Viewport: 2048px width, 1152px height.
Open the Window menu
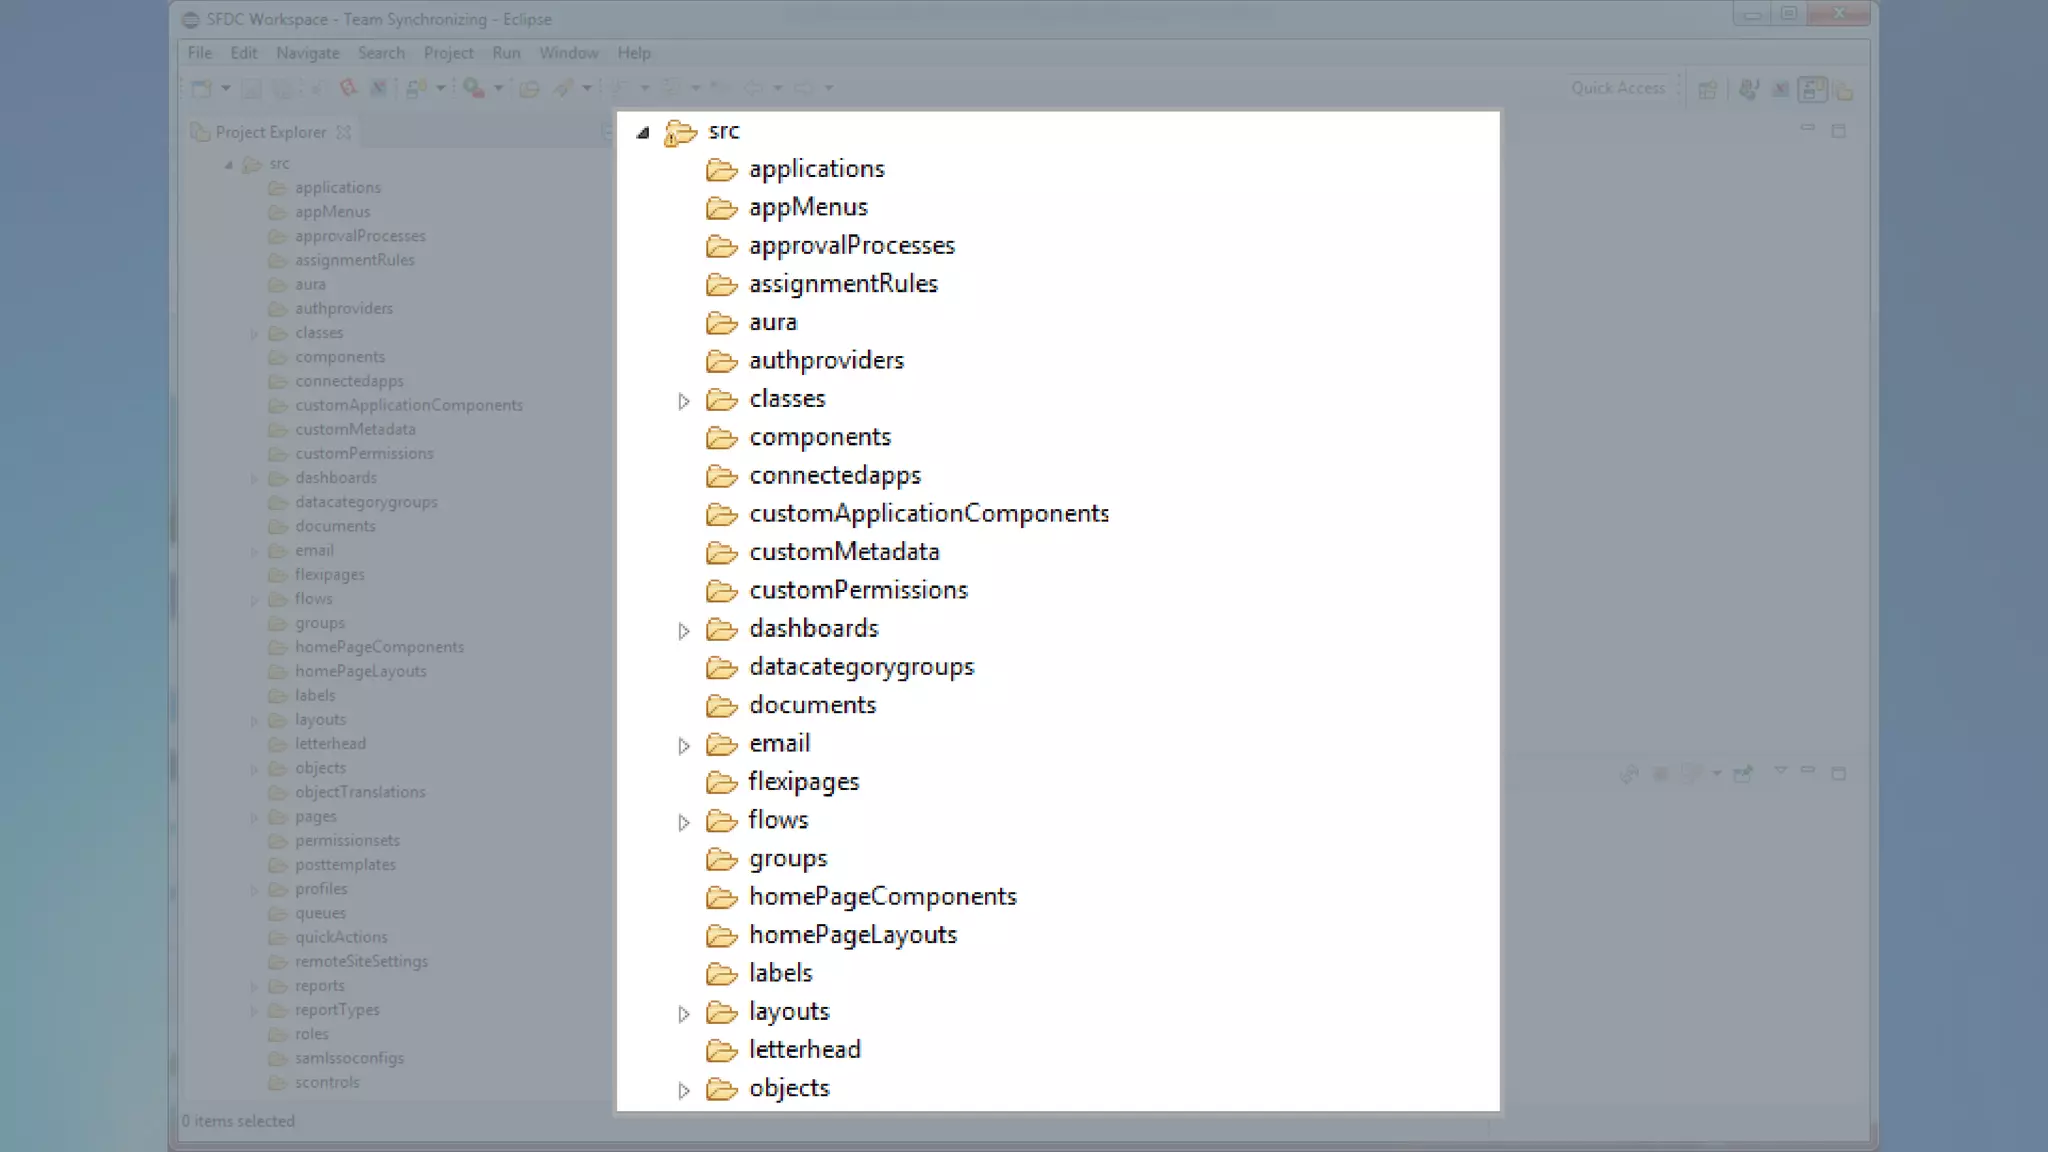(568, 53)
